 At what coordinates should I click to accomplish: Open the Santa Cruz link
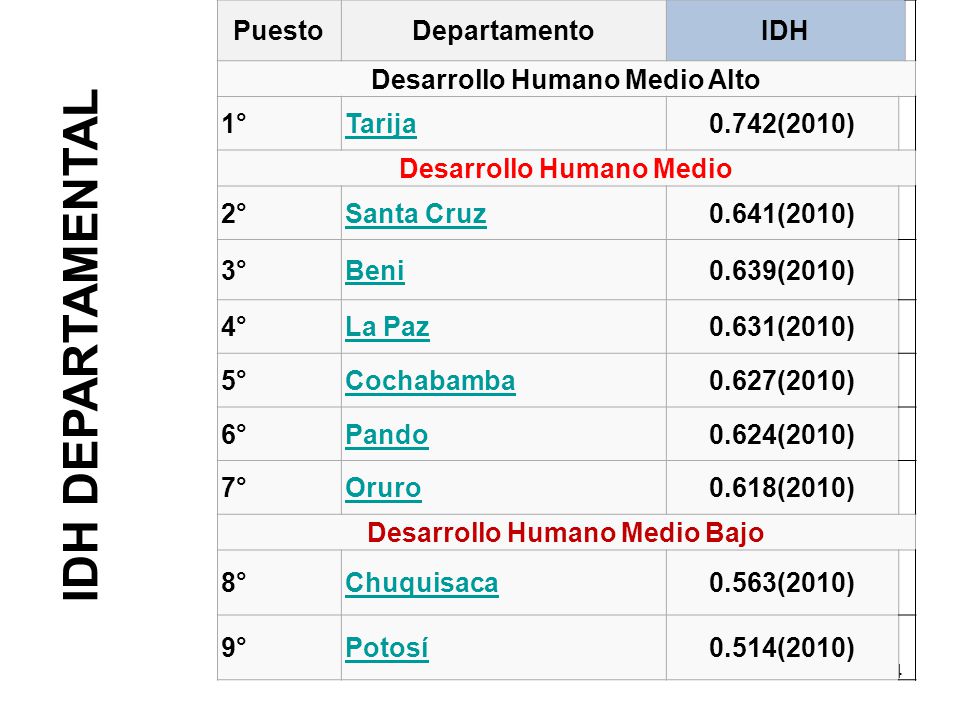point(416,214)
